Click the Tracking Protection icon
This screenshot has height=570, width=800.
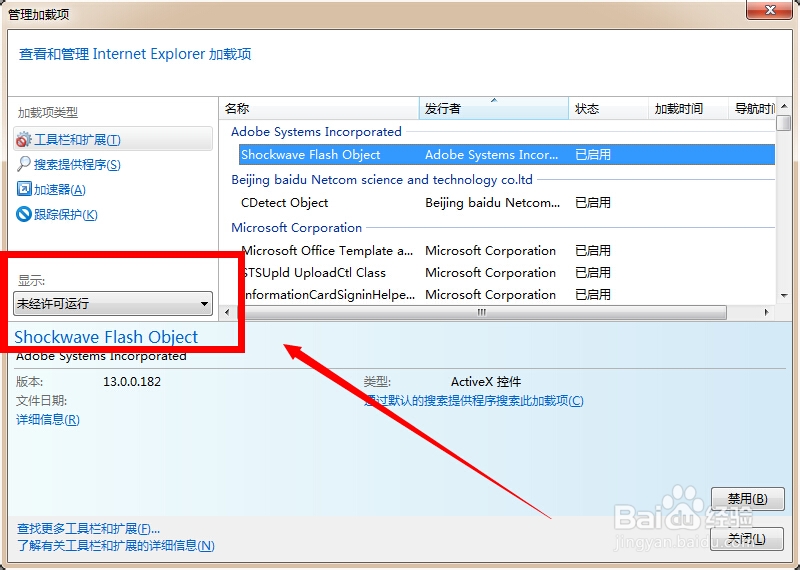(x=24, y=214)
